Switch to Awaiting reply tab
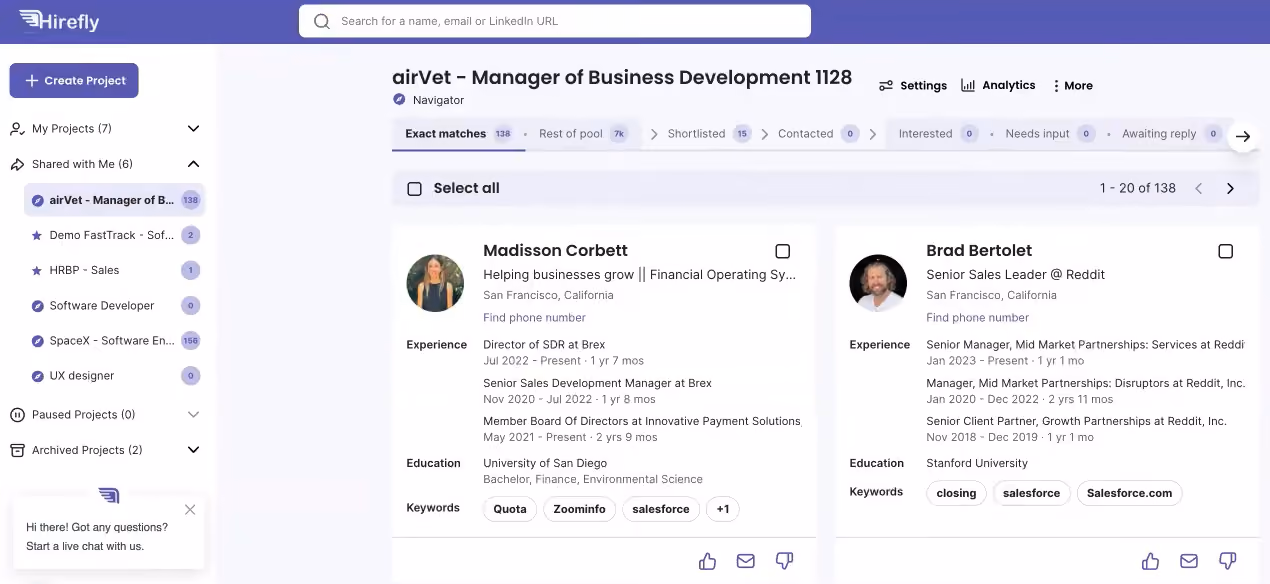This screenshot has width=1270, height=584. (1172, 134)
